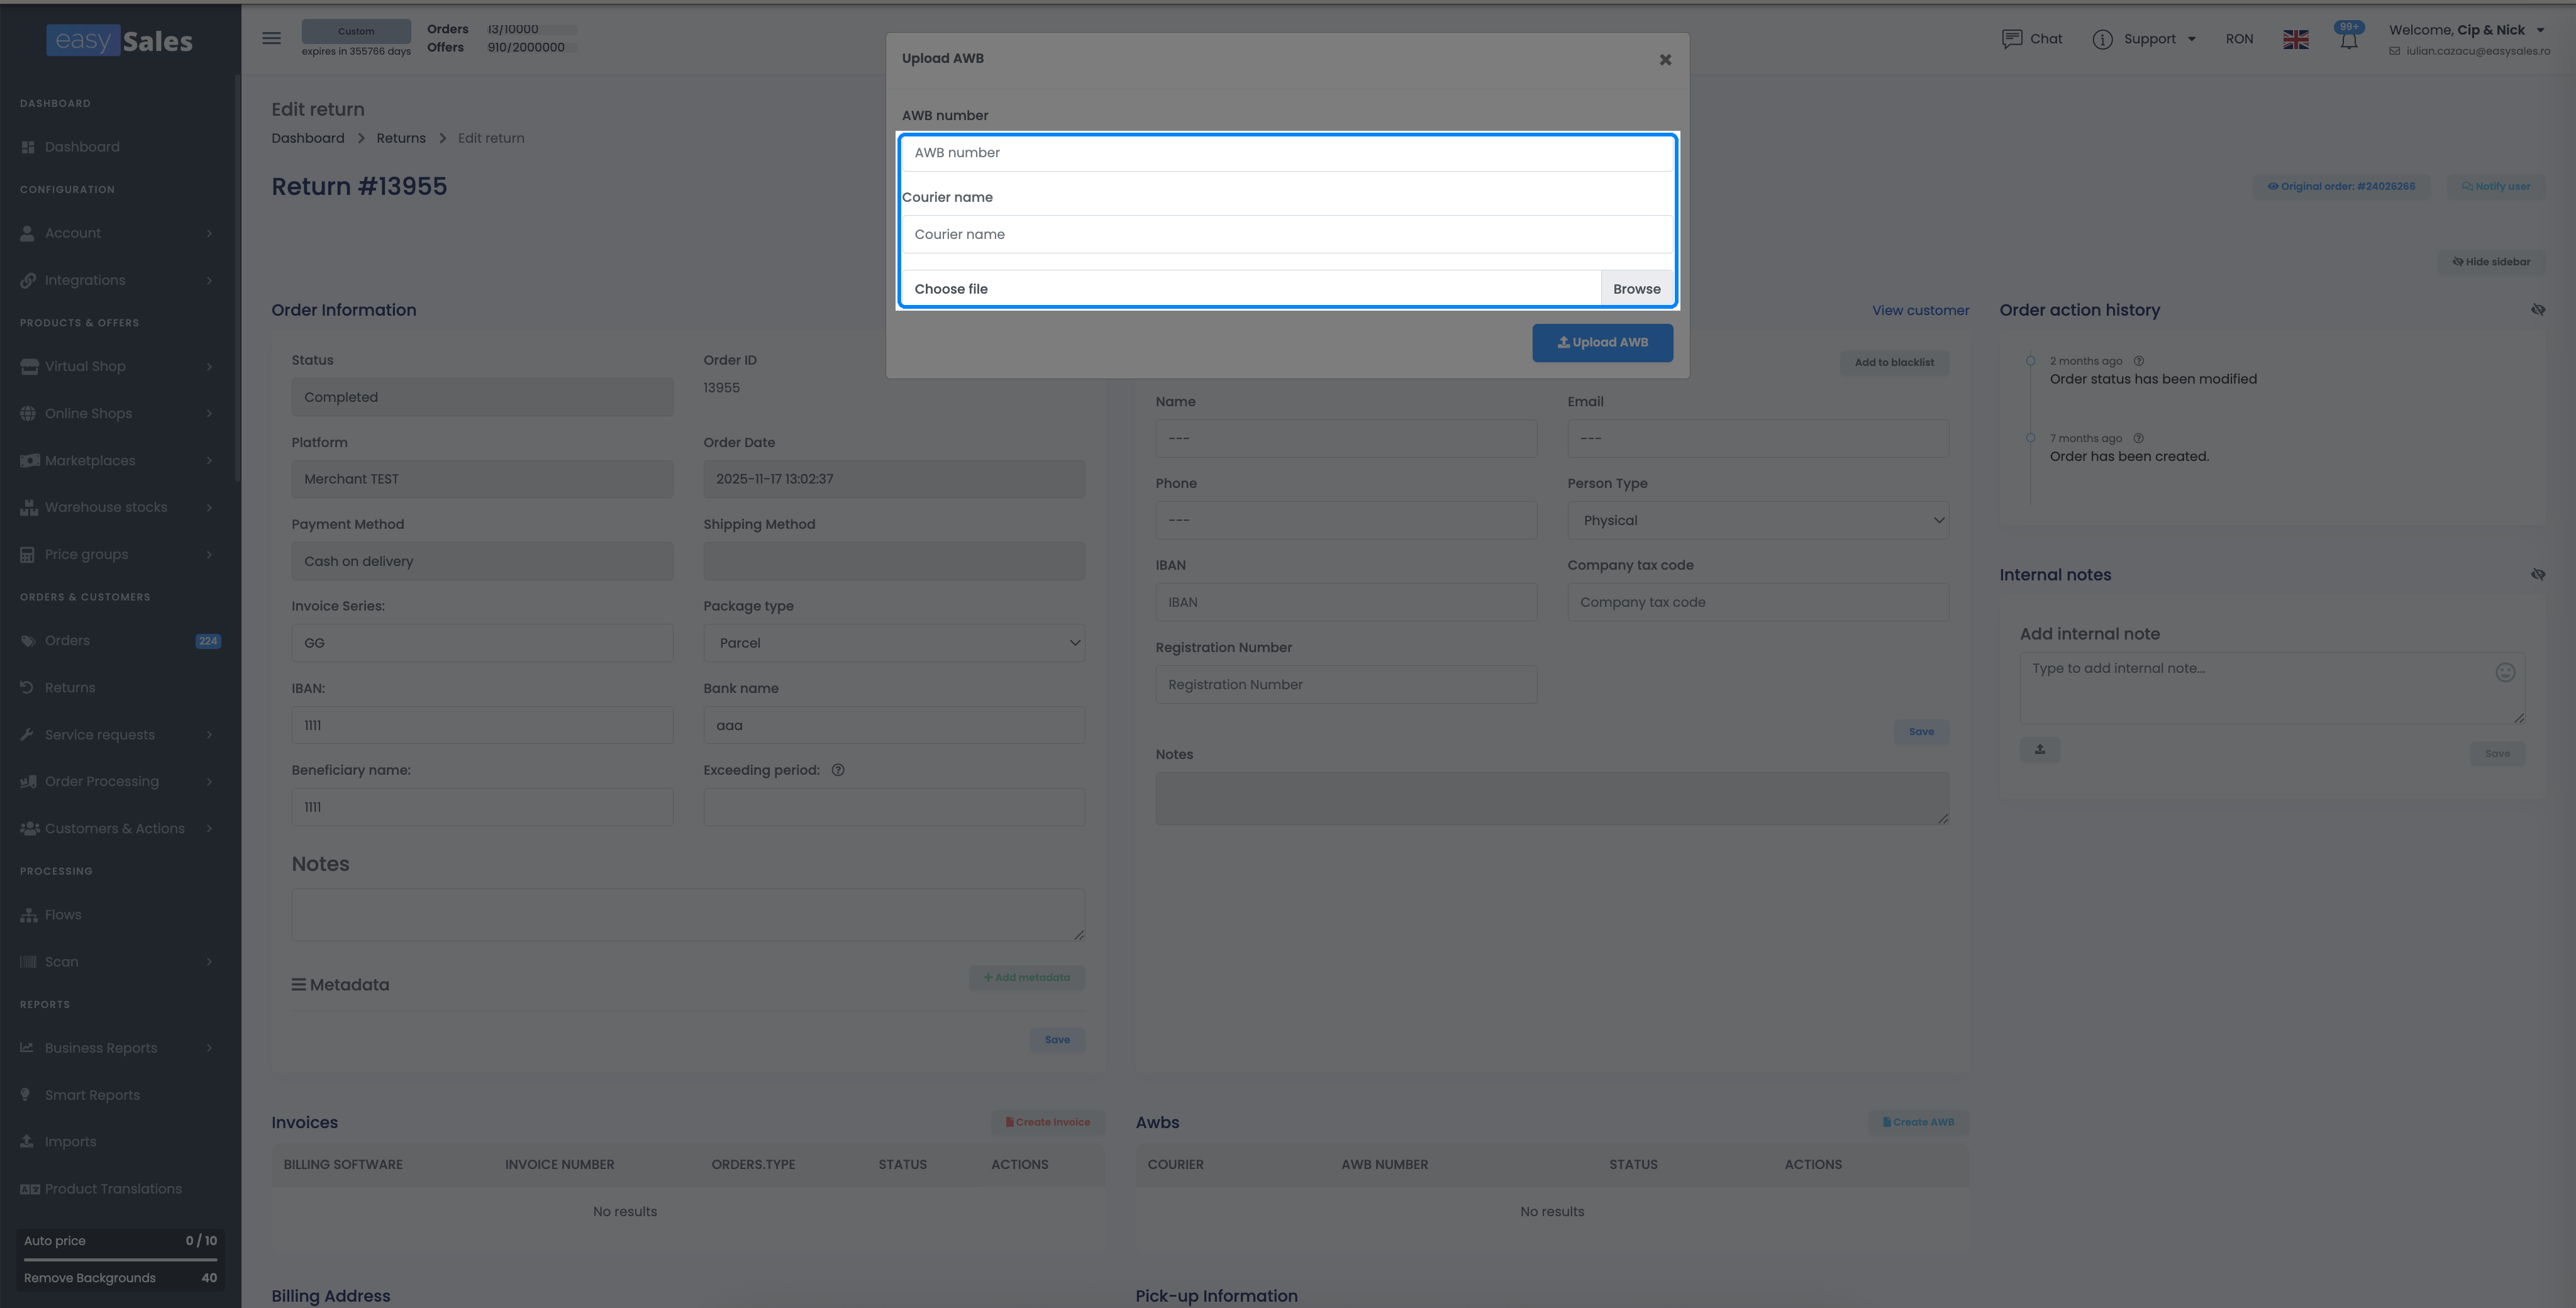
Task: Click the Orders tag icon
Action: (x=28, y=641)
